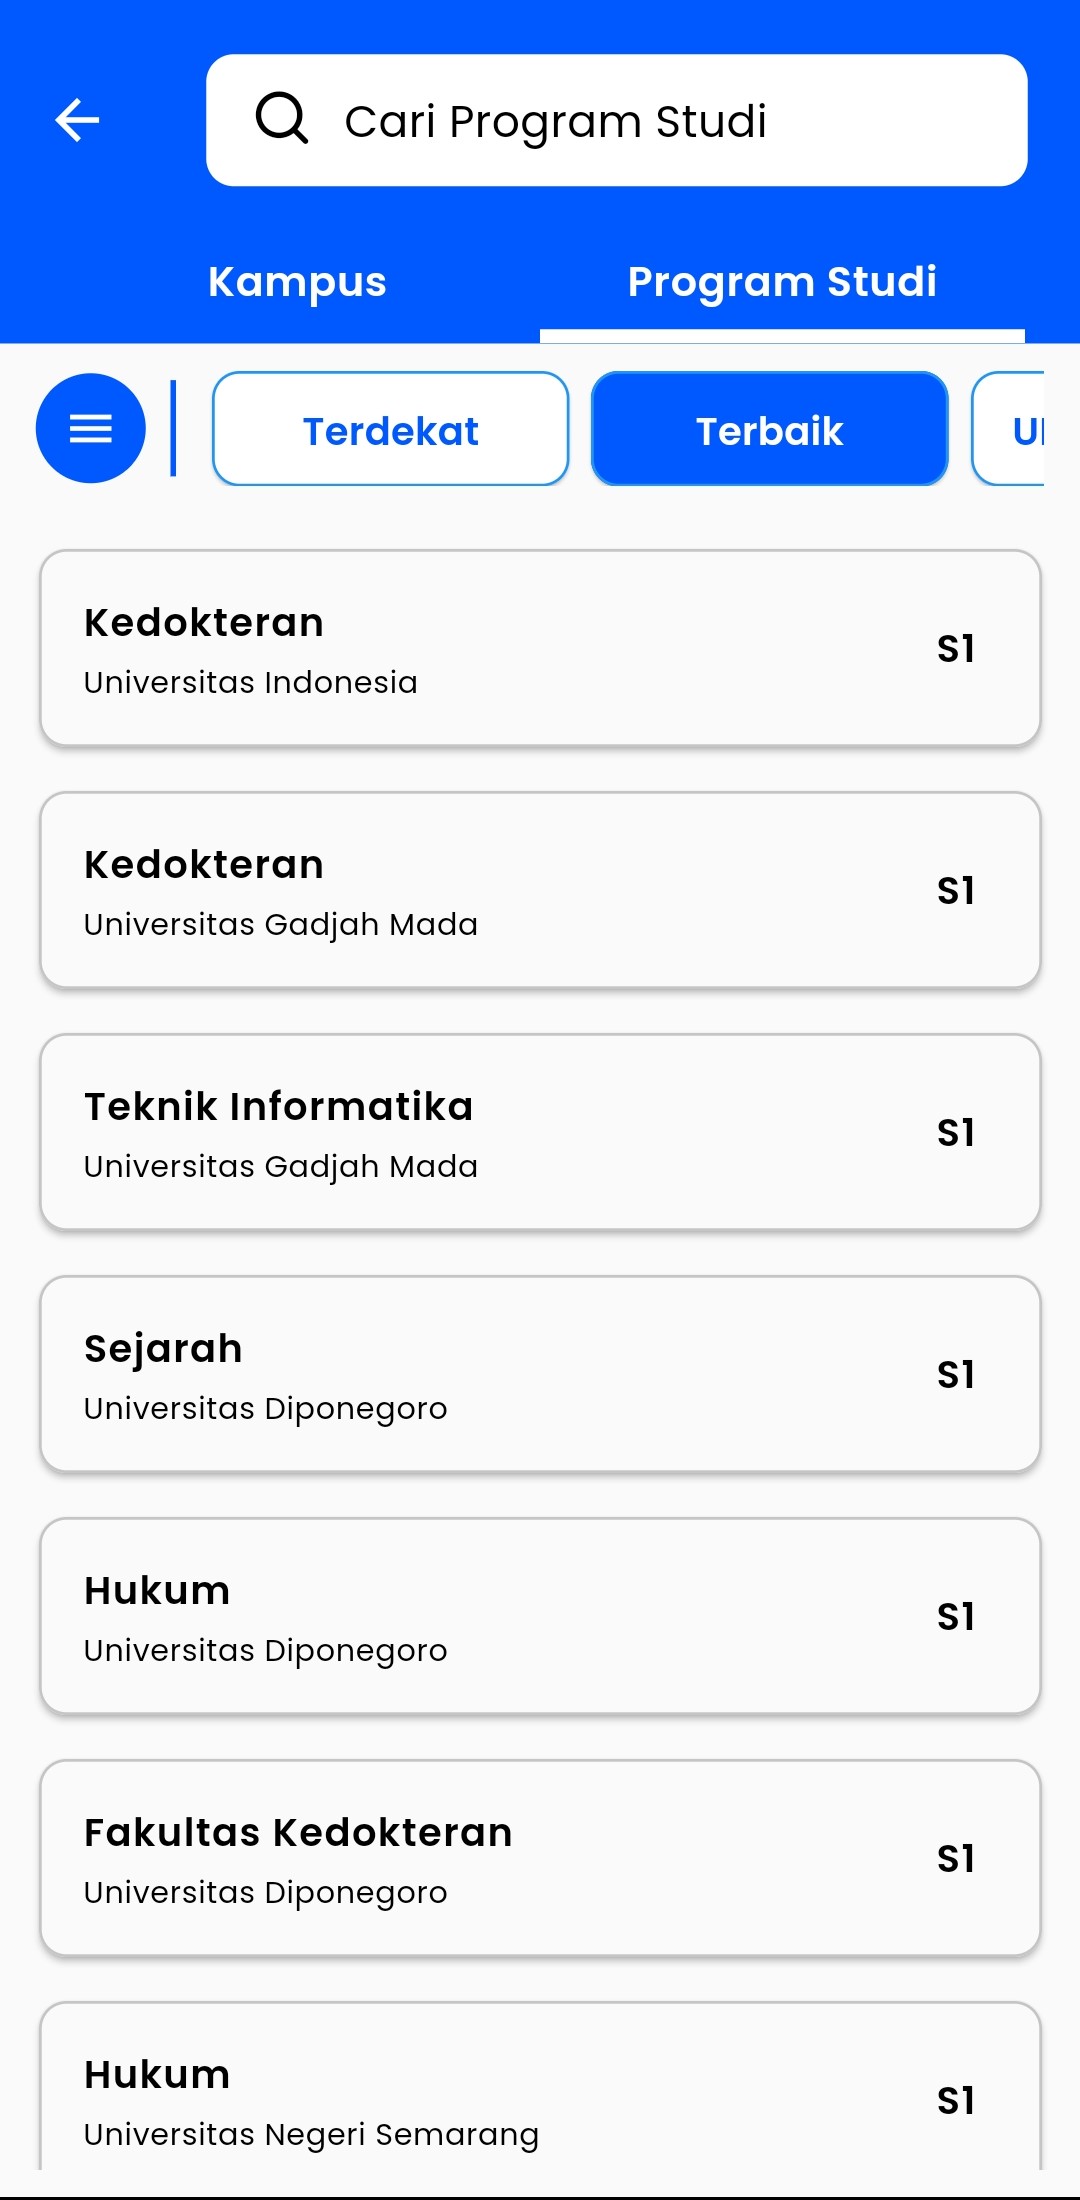This screenshot has width=1080, height=2200.
Task: Open Hukum at Universitas Negeri Semarang
Action: click(x=540, y=2095)
